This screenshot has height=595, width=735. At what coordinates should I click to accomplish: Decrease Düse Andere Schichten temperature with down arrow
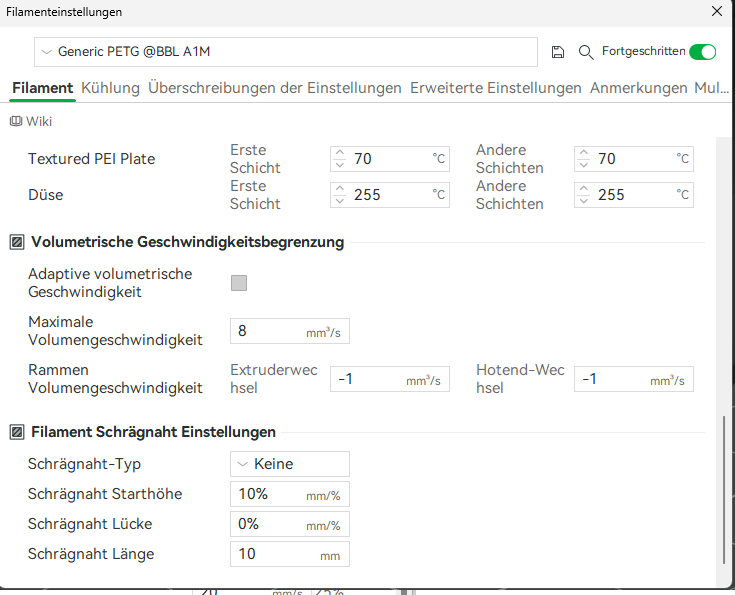click(584, 200)
